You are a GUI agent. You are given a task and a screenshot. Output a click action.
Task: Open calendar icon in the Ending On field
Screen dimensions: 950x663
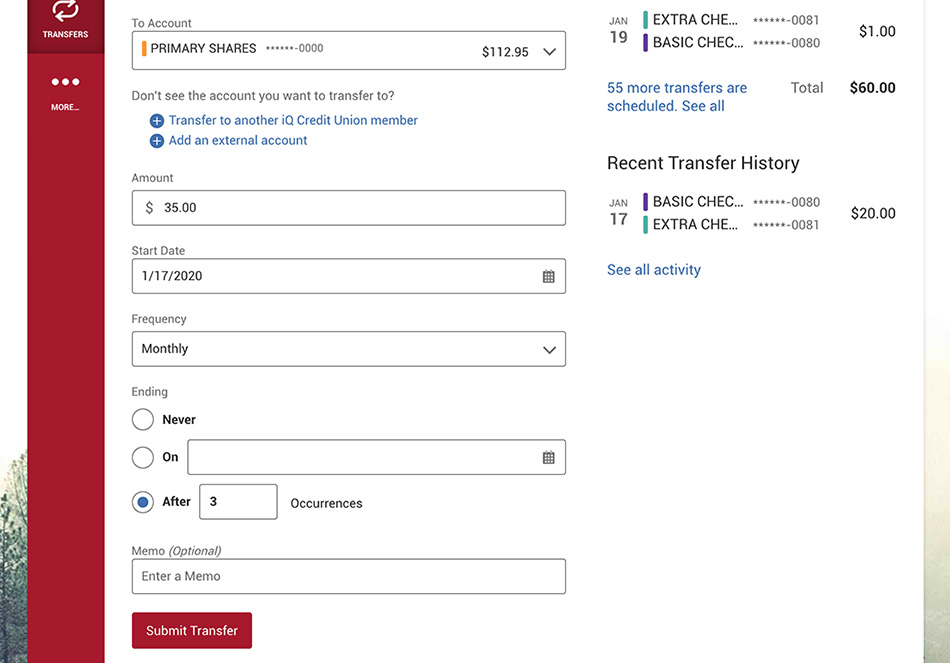click(x=548, y=458)
